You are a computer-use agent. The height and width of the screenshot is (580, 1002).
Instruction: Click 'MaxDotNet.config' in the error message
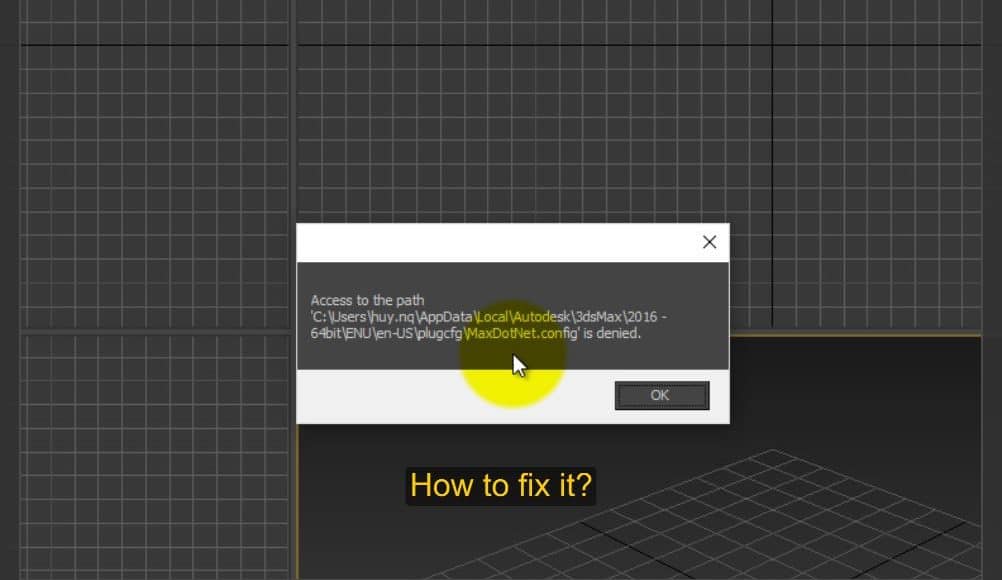(x=514, y=334)
